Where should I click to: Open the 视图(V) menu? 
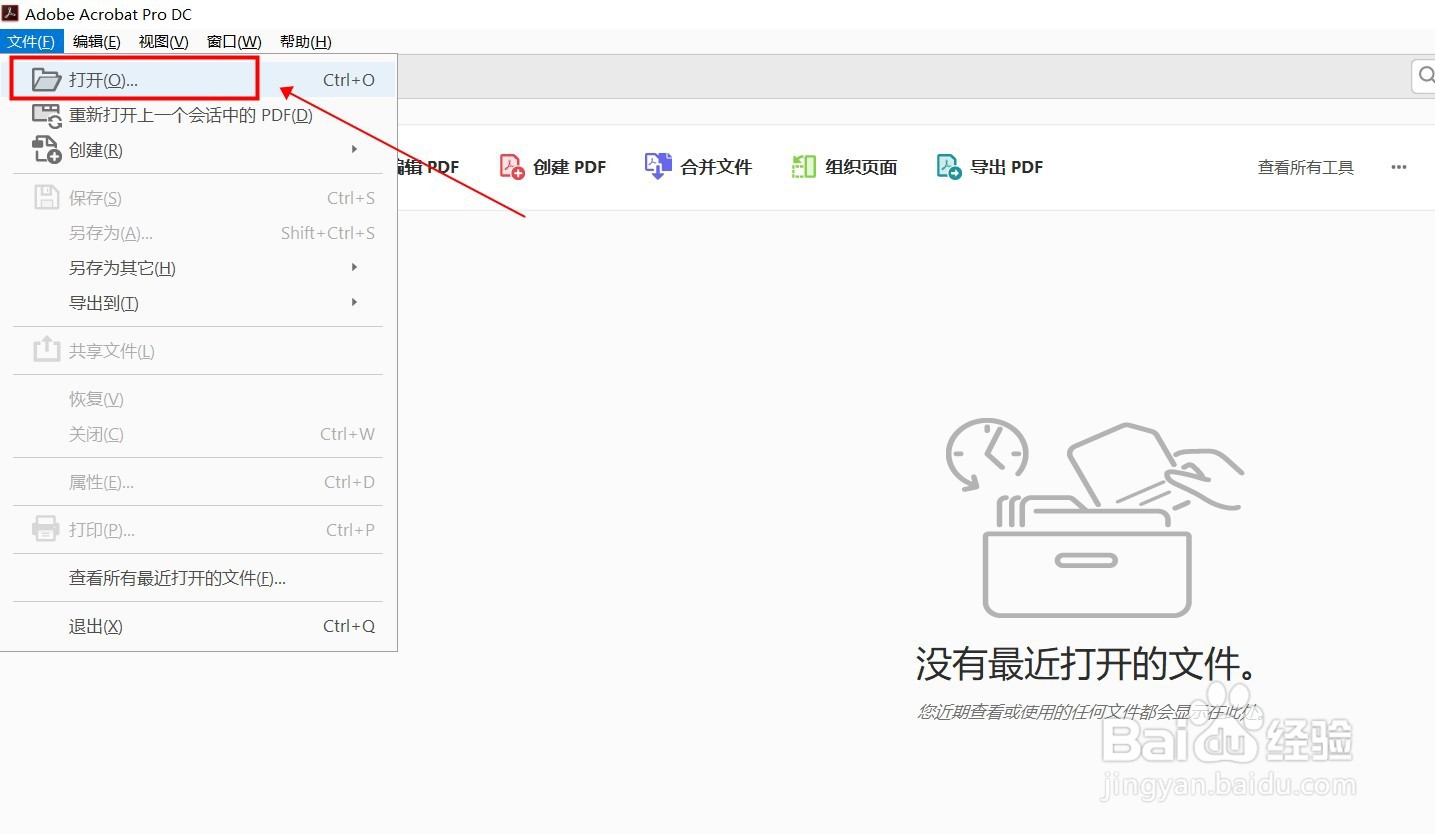pos(164,41)
